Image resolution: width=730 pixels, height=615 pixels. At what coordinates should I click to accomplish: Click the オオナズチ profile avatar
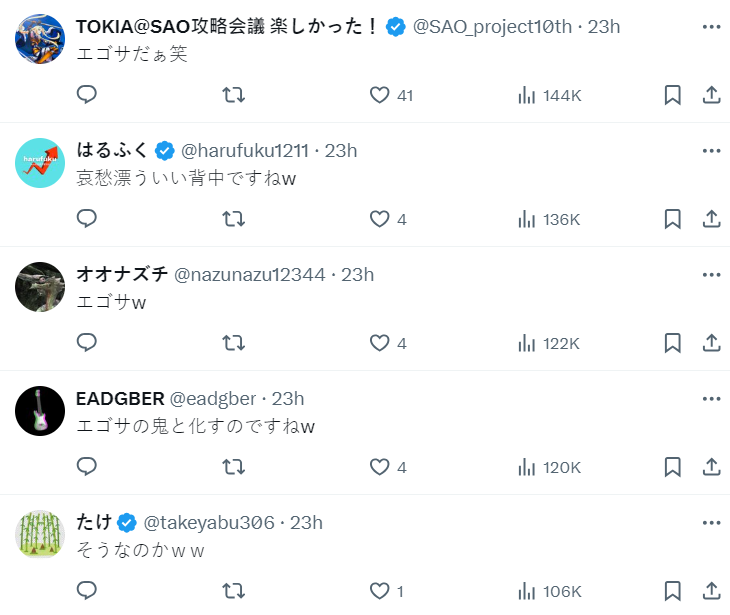(40, 287)
